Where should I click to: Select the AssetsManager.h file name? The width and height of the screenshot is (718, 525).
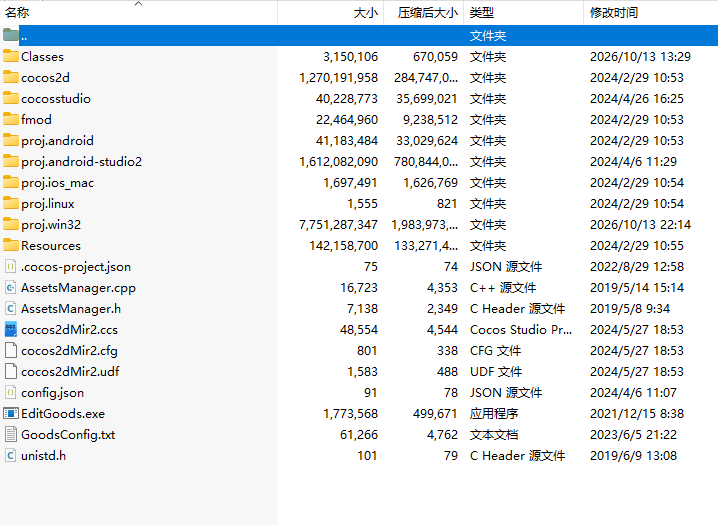(x=71, y=309)
